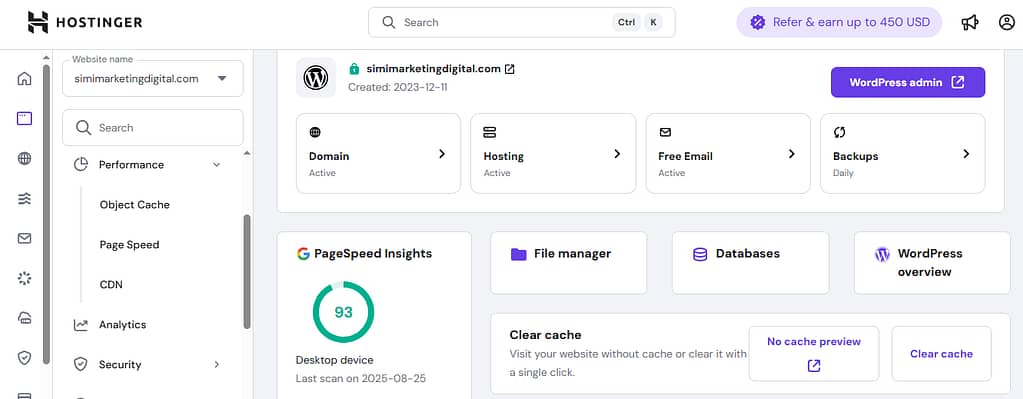The image size is (1023, 399).
Task: Open Analytics in the sidebar
Action: click(x=122, y=325)
